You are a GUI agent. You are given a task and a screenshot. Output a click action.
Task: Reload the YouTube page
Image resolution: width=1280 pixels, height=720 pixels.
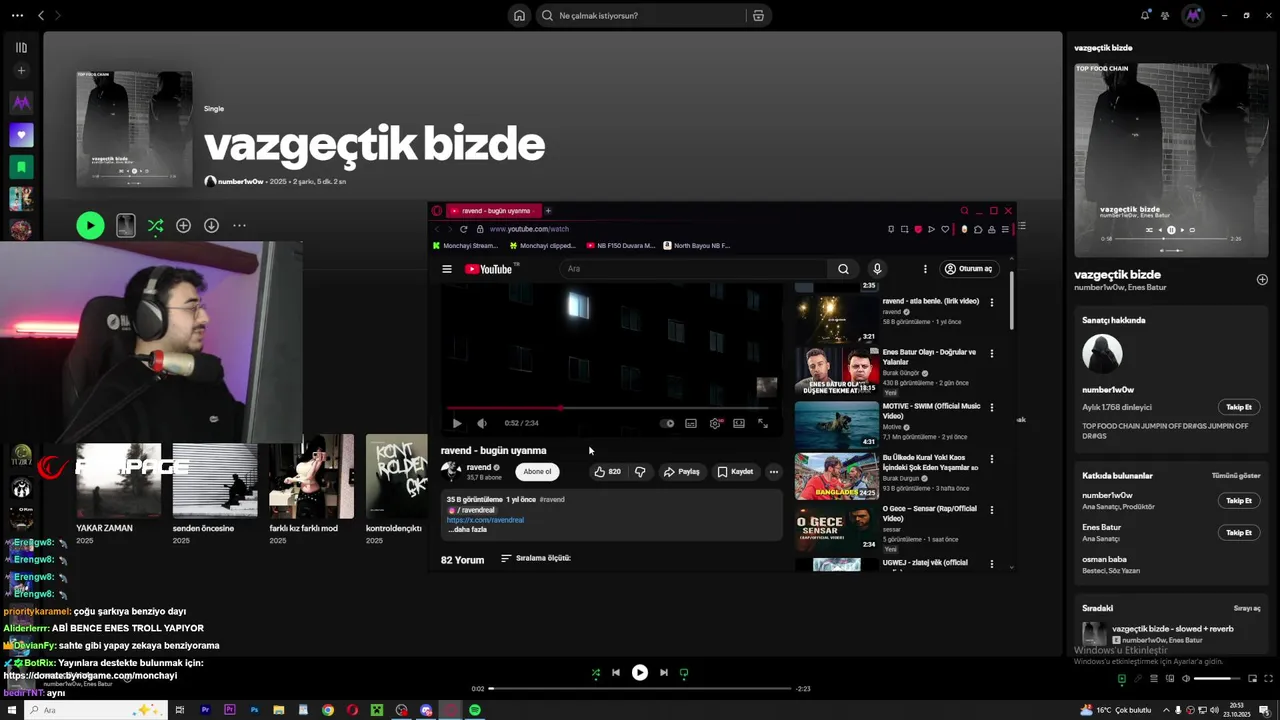tap(464, 229)
